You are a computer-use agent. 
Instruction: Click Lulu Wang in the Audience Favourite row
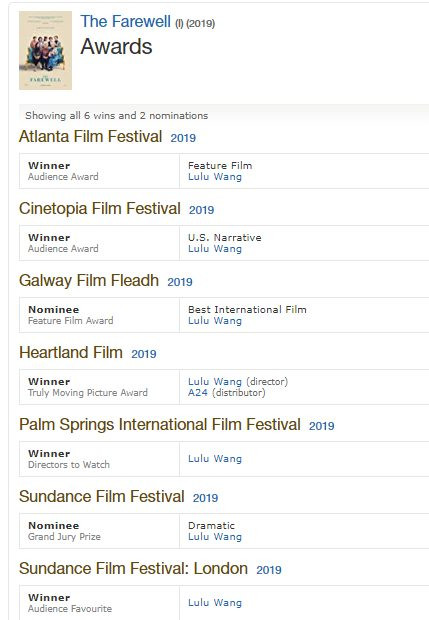[215, 603]
